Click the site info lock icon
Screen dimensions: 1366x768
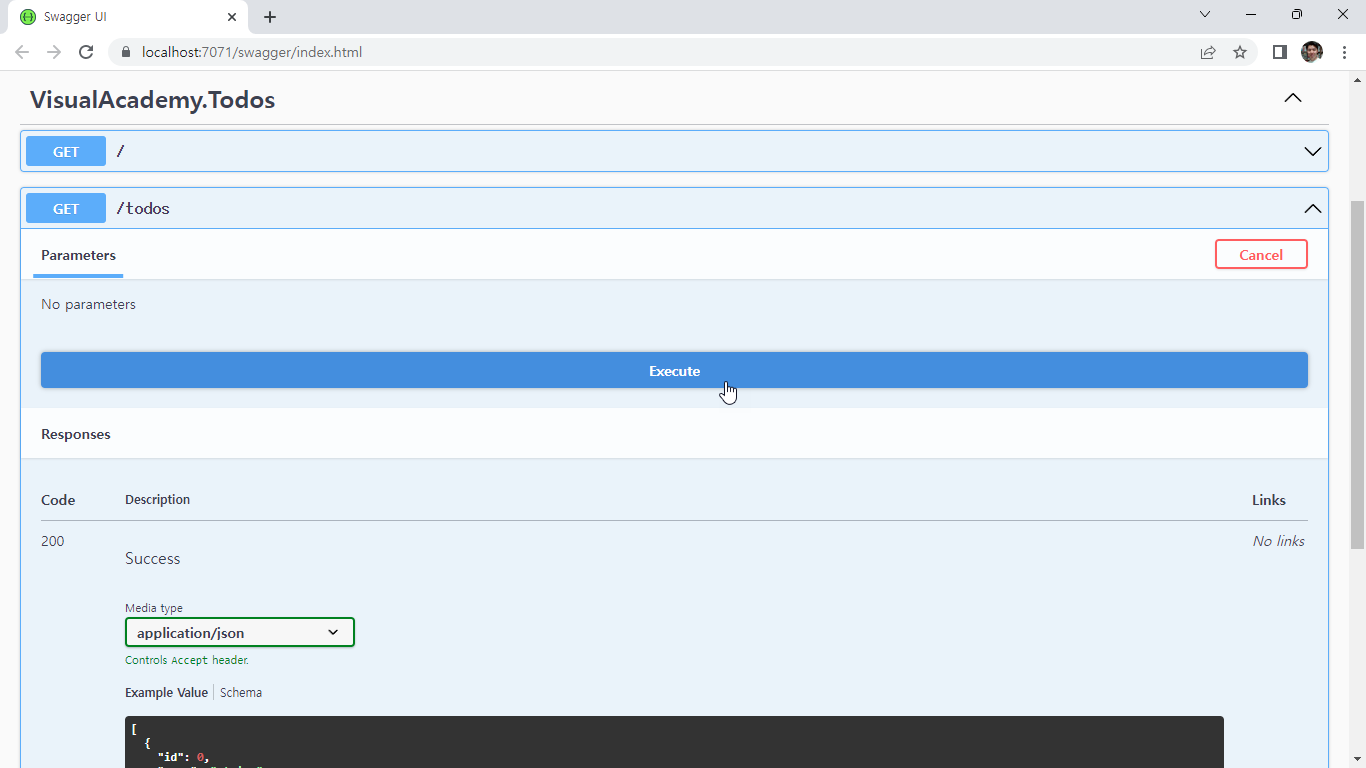(126, 52)
